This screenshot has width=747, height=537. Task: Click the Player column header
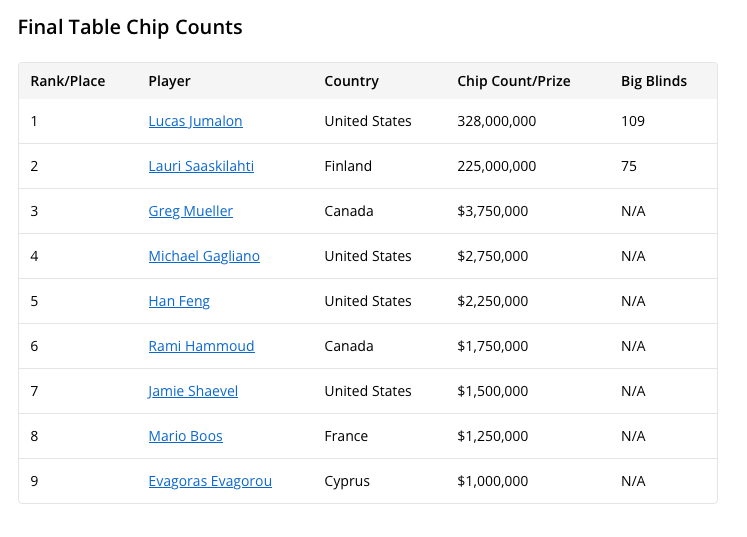(x=169, y=81)
